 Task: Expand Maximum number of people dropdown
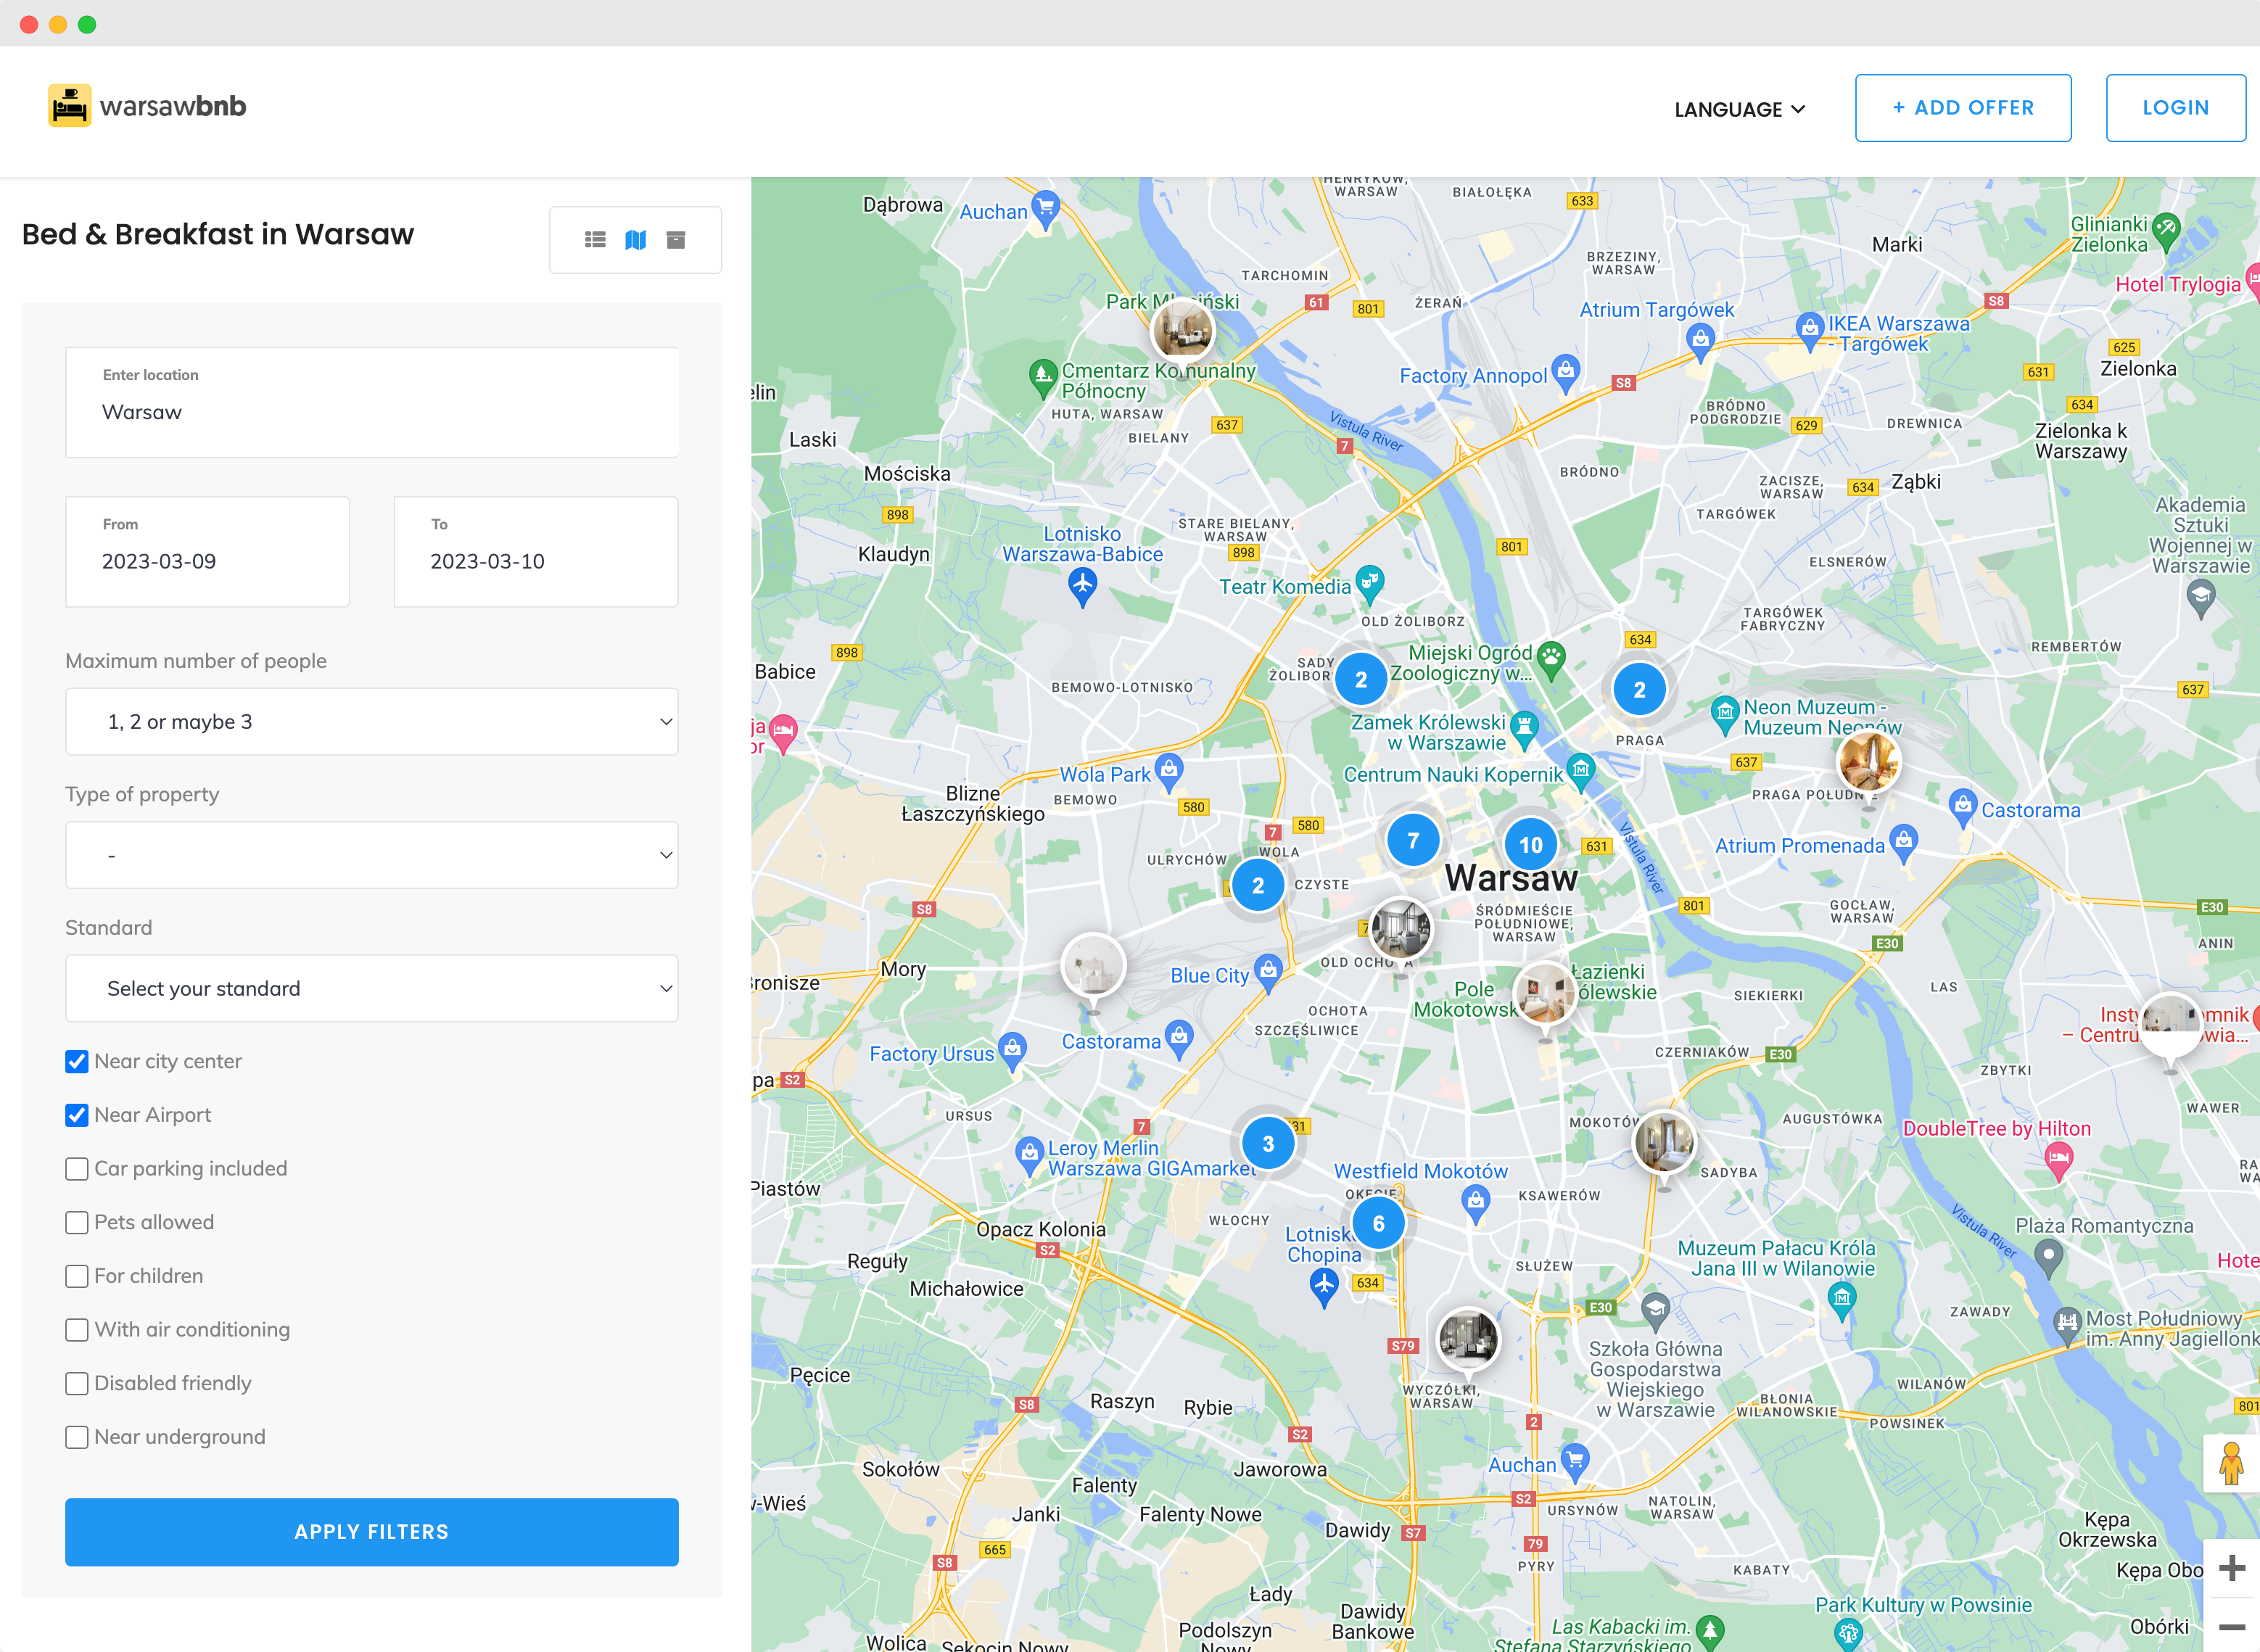371,722
